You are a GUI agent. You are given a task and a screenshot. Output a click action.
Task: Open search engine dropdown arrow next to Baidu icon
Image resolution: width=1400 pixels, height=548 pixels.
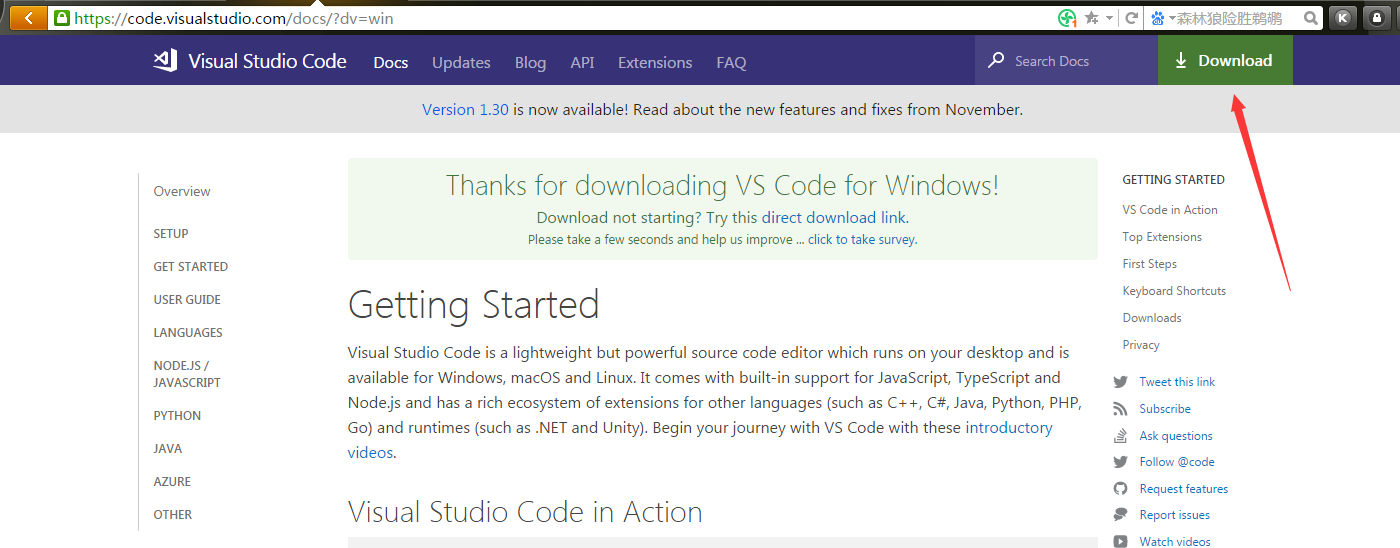coord(1172,18)
